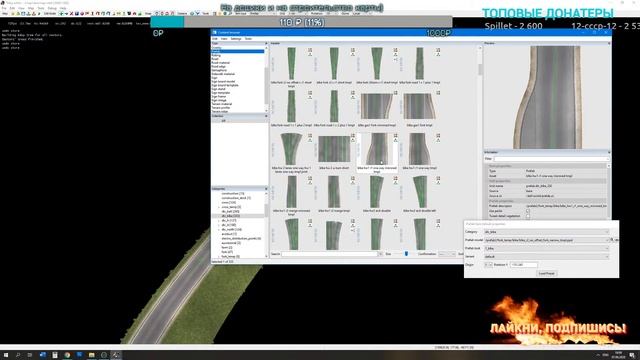Click the Search field below thumbnails
640x360 pixels.
[x=329, y=254]
